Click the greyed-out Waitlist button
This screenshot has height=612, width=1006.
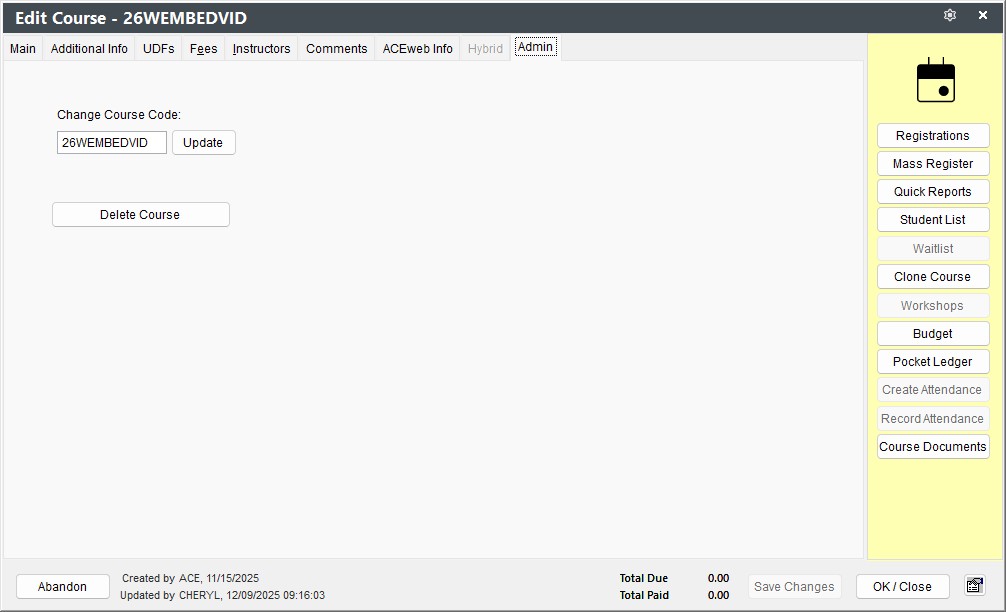click(x=933, y=249)
